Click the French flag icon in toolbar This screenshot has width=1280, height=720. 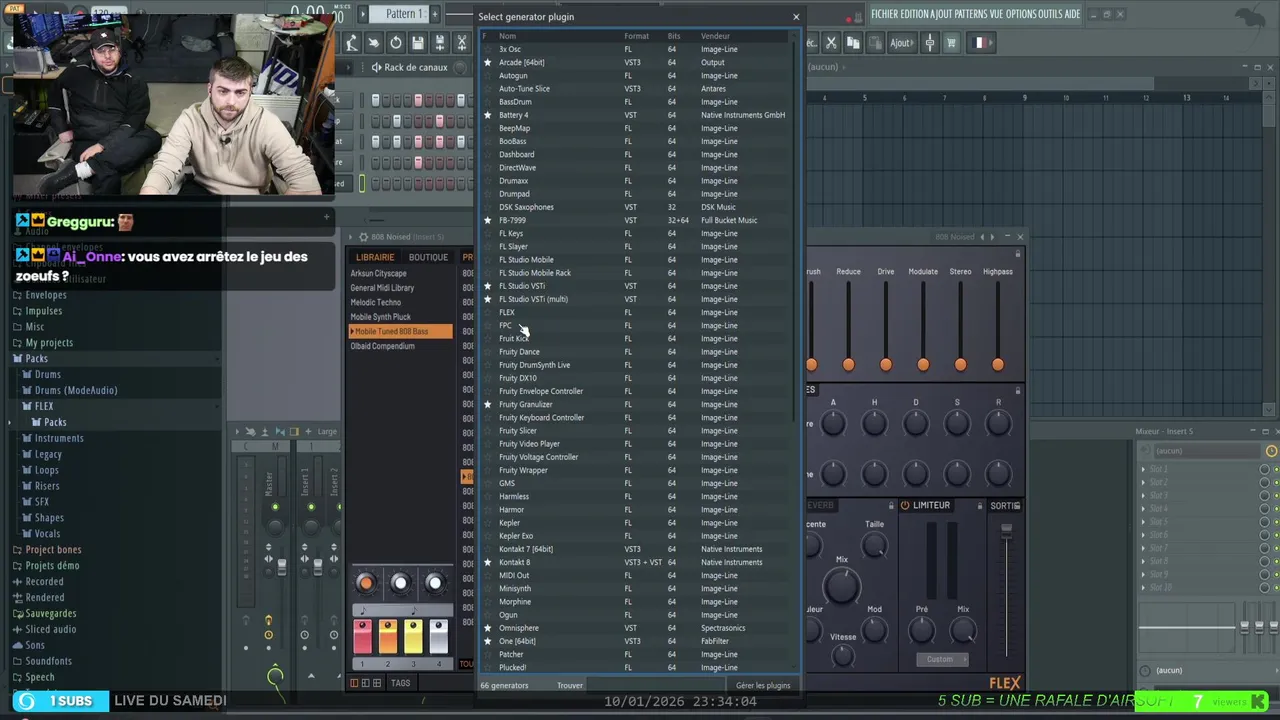(979, 42)
